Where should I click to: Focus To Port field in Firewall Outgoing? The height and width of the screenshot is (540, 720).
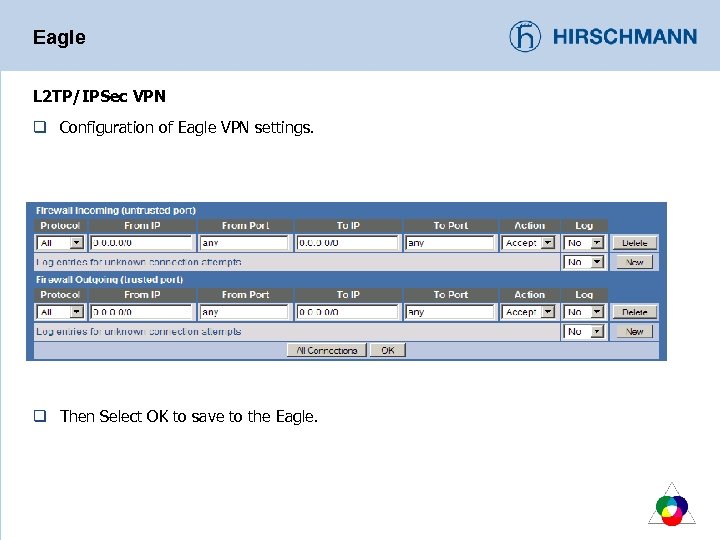(450, 312)
